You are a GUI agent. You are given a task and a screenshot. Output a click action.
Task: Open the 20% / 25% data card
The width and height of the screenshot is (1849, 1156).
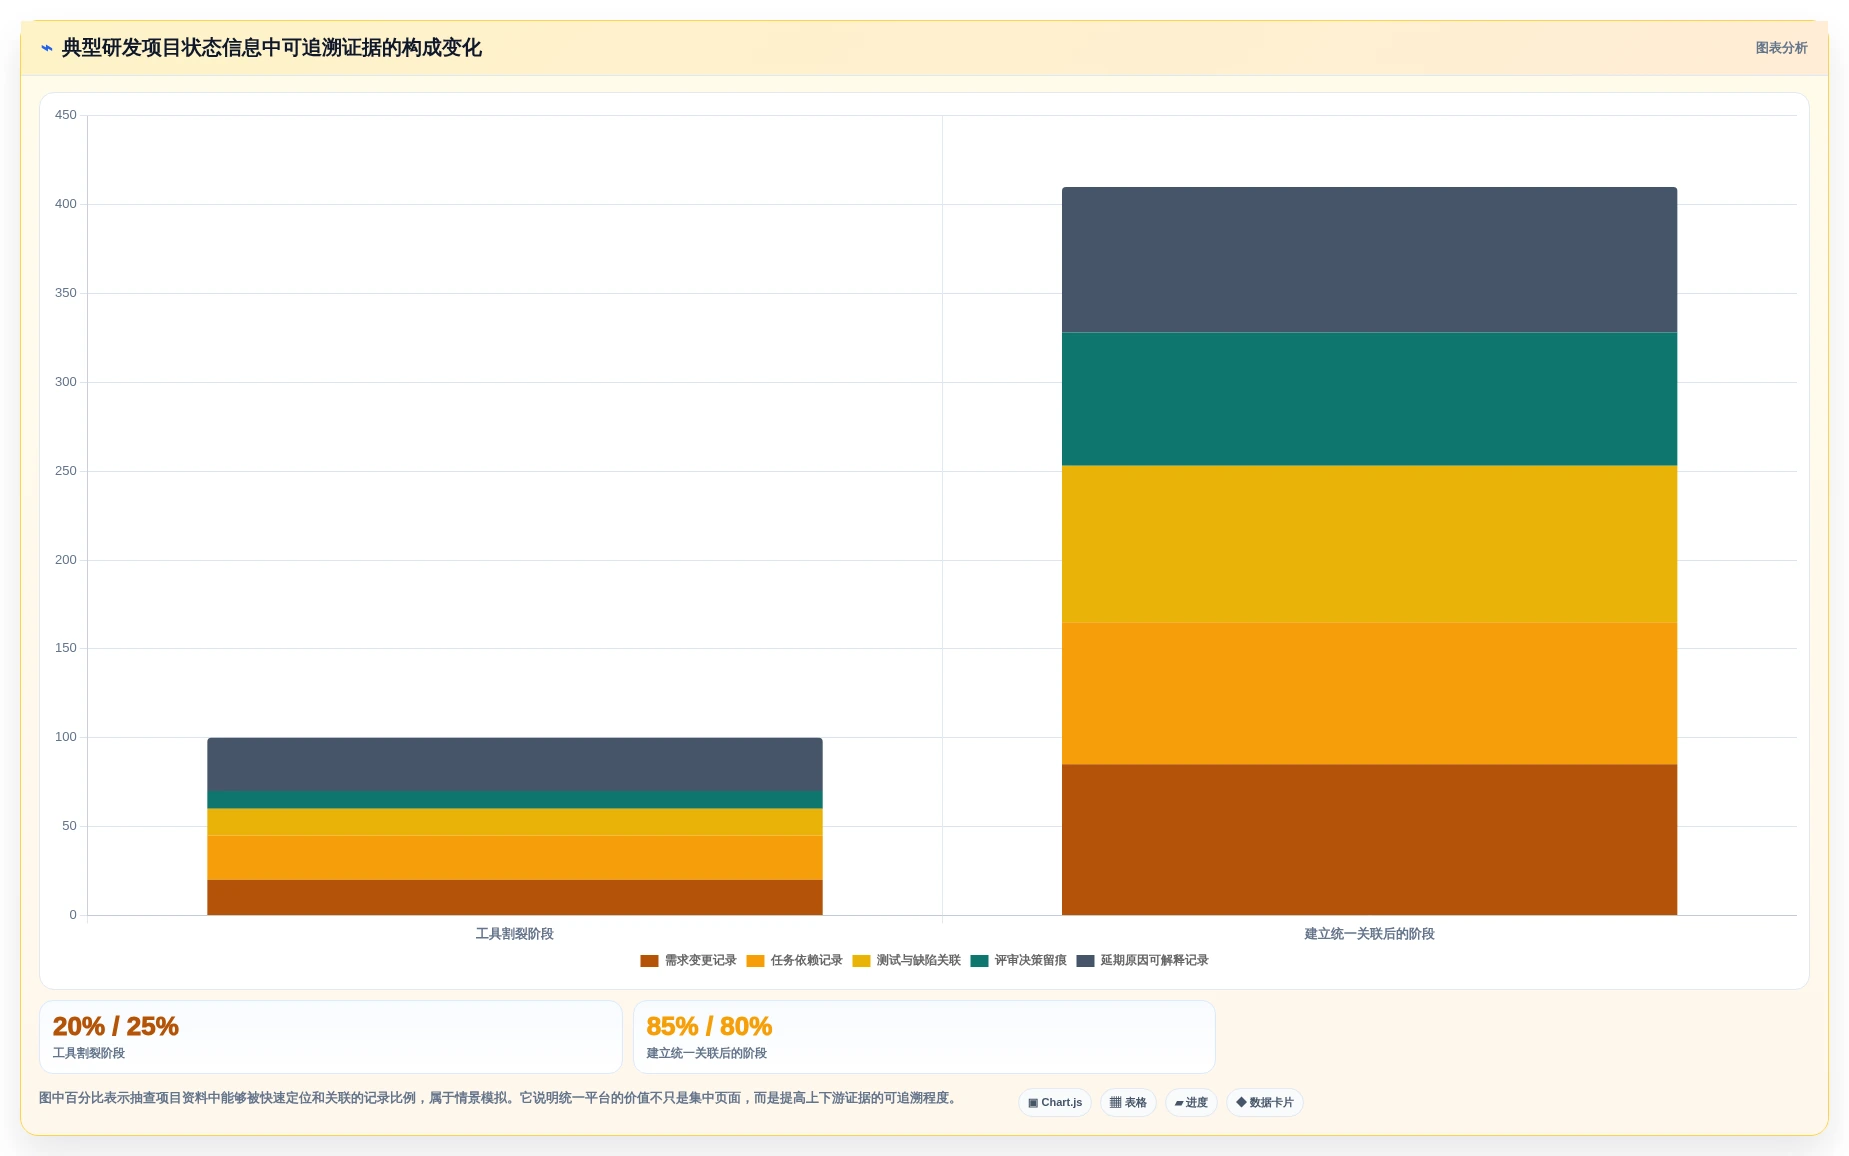pos(330,1037)
